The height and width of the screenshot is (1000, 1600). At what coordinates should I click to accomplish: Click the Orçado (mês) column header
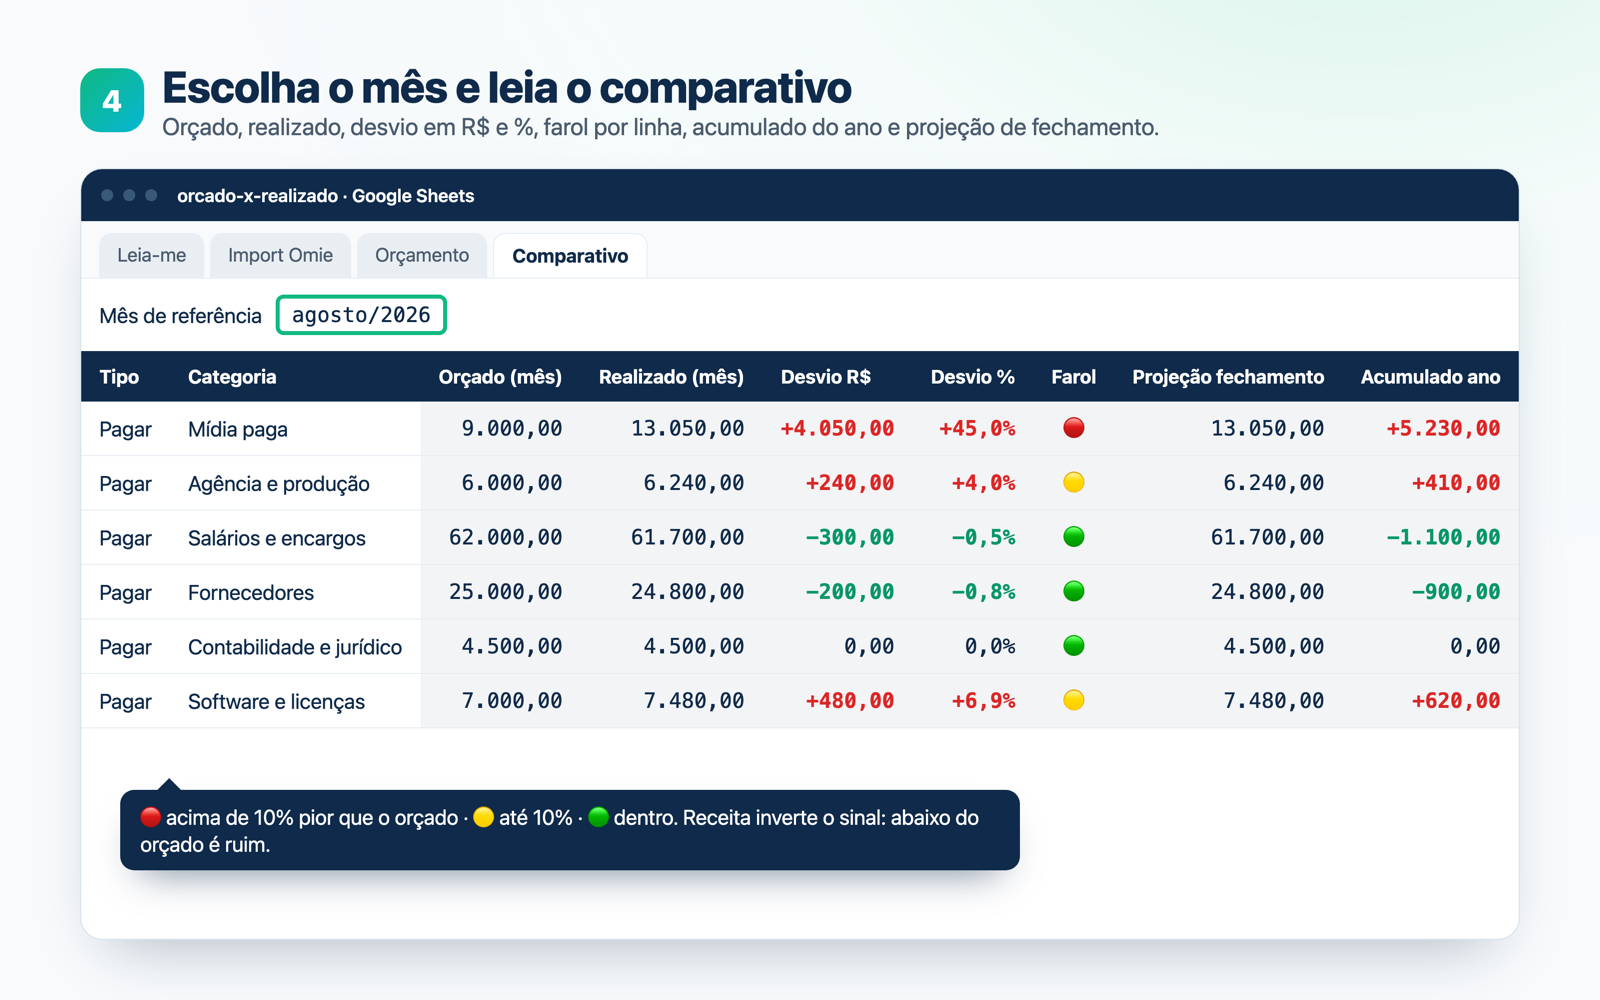pyautogui.click(x=500, y=377)
